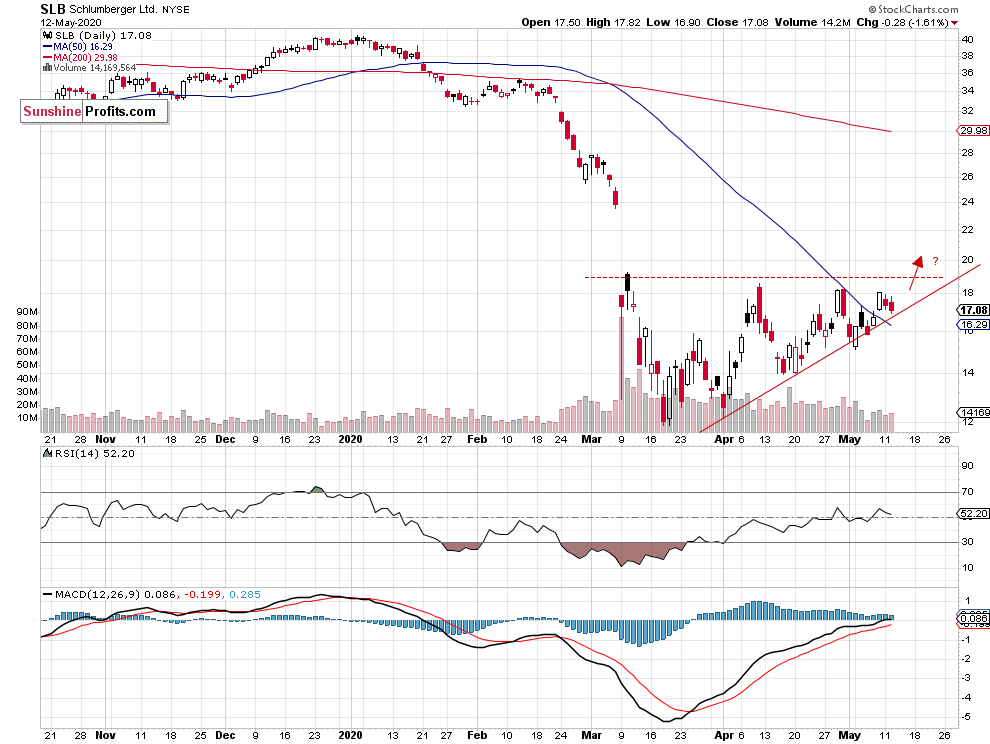Click the 90M label on the volume scale
Viewport: 990px width, 744px height.
point(27,312)
